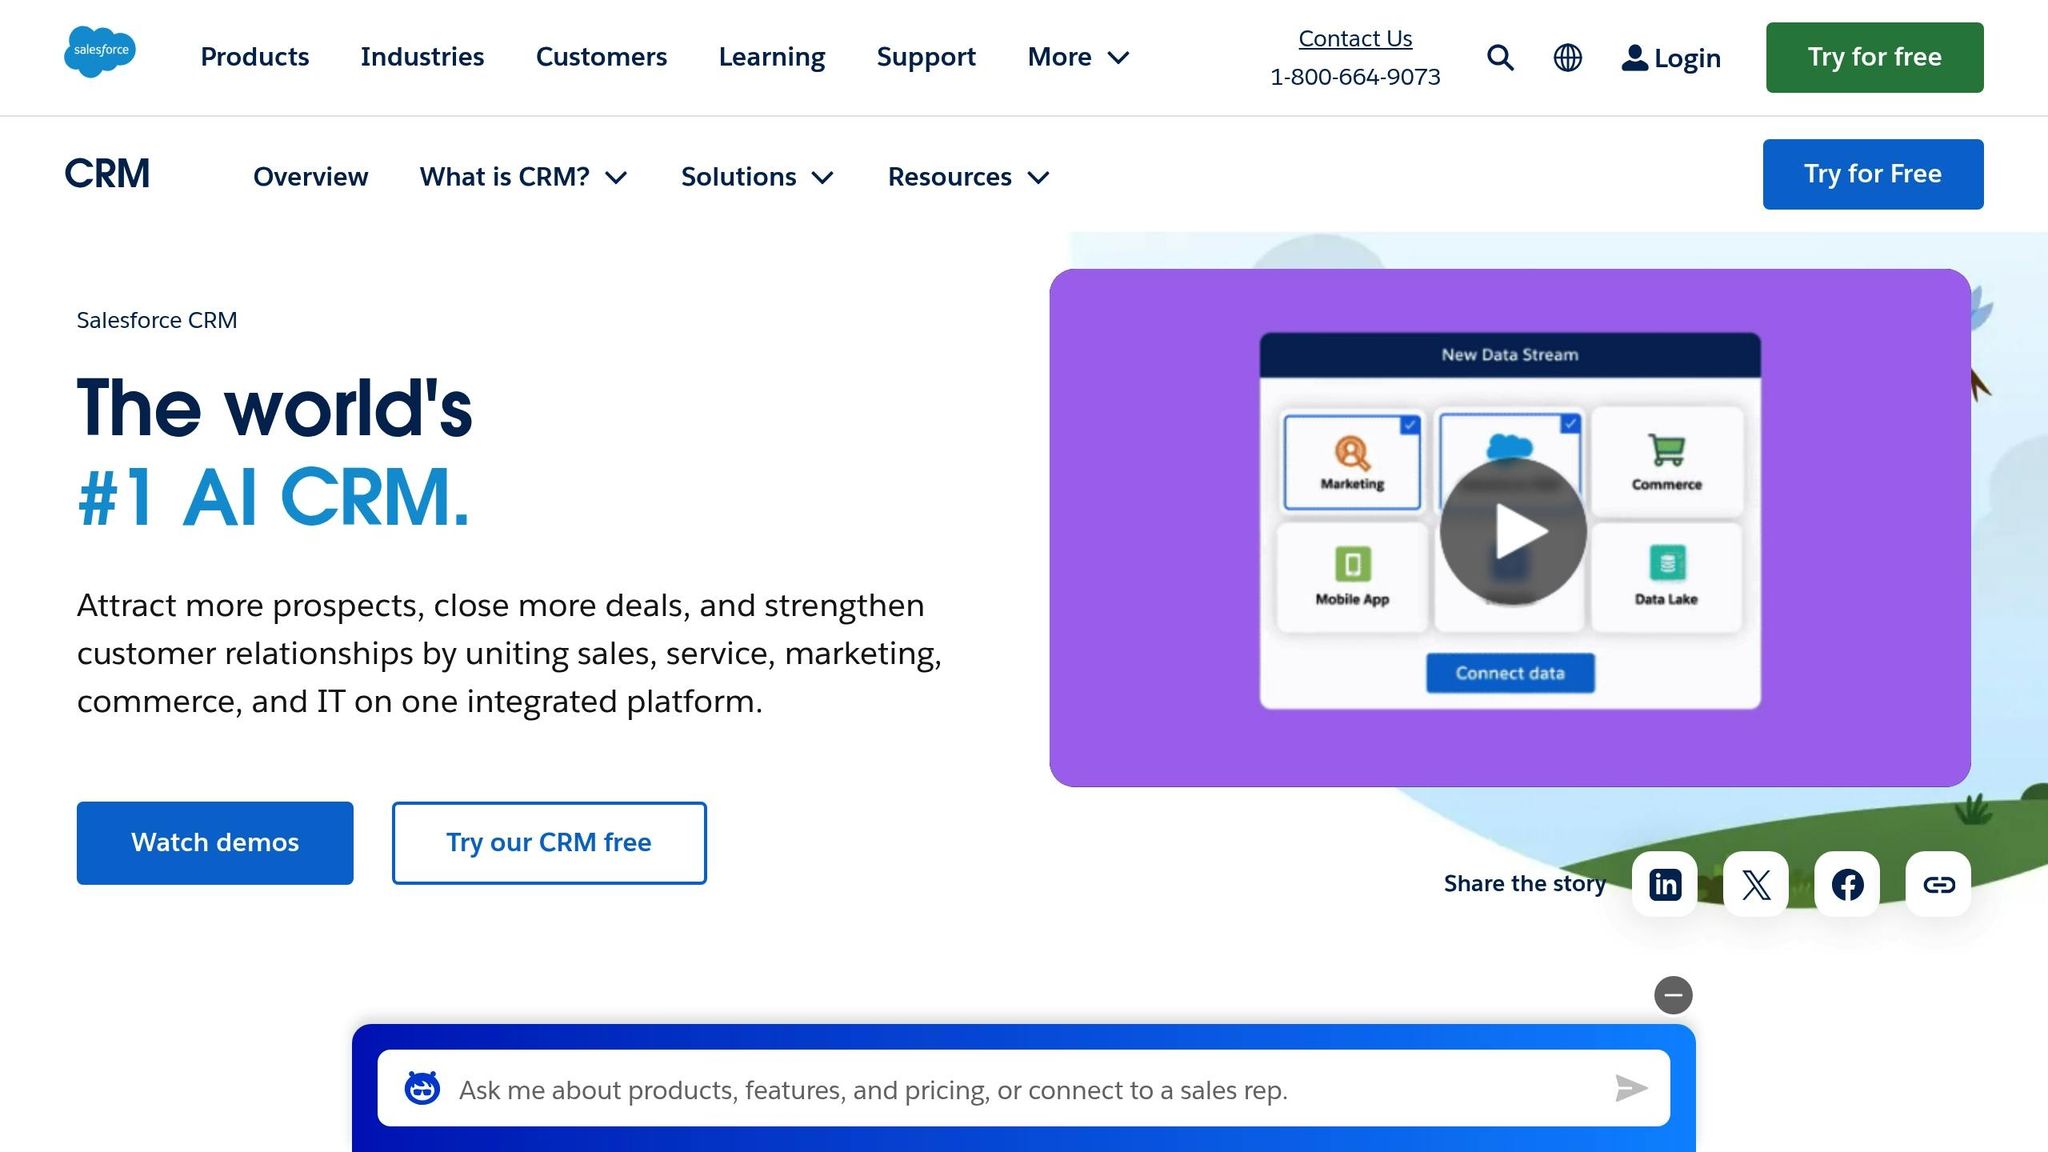Click the Watch demos button
Image resolution: width=2048 pixels, height=1152 pixels.
pos(215,843)
